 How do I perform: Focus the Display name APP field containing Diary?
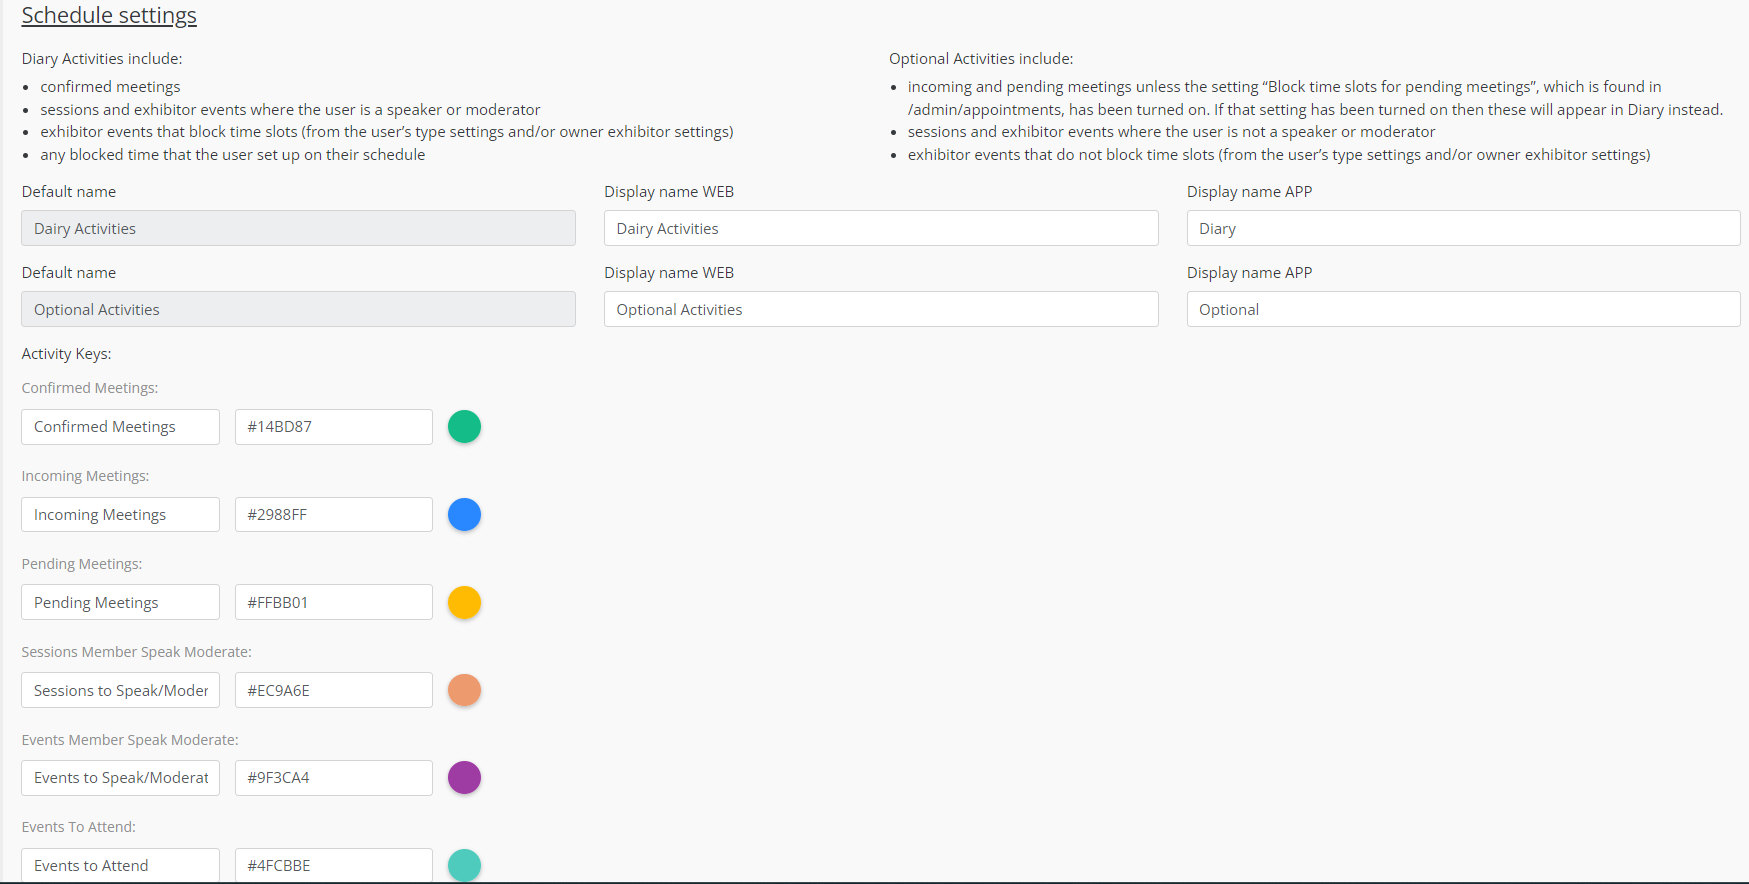tap(1462, 228)
